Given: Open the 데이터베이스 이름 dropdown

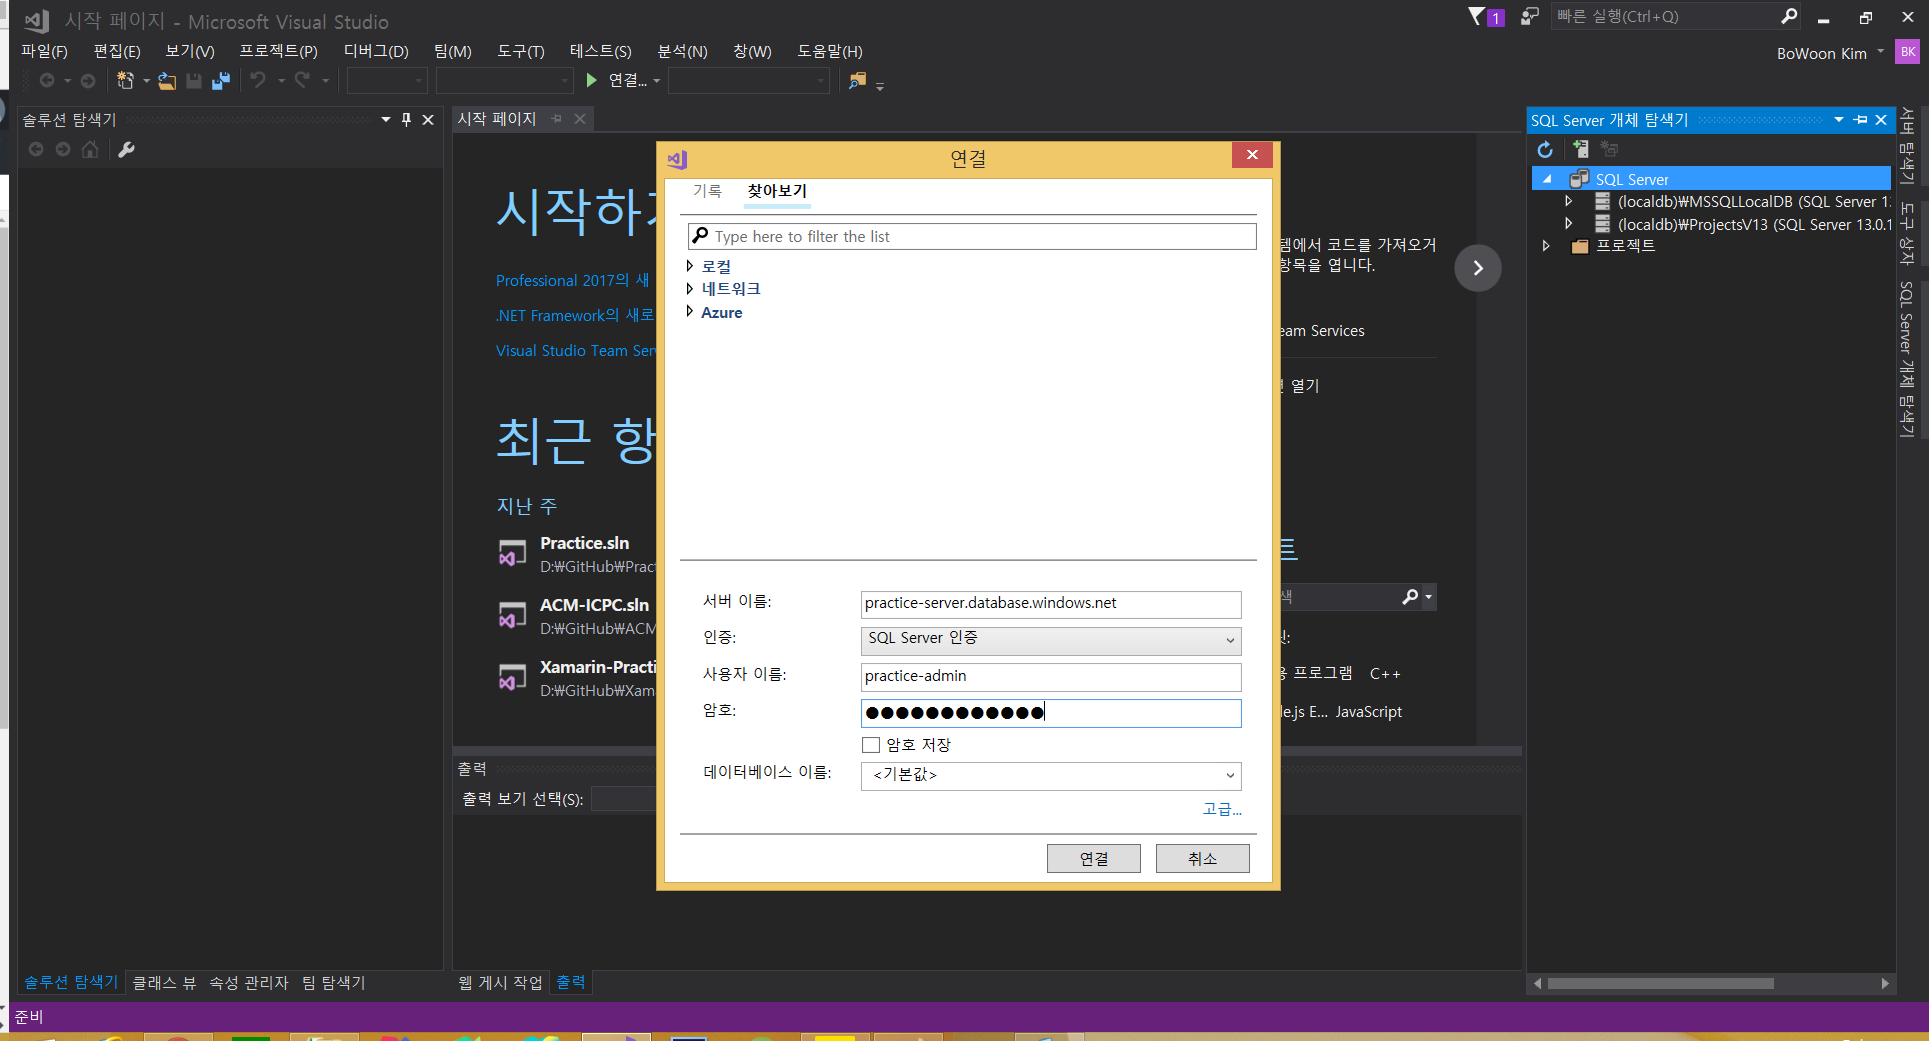Looking at the screenshot, I should click(x=1229, y=775).
